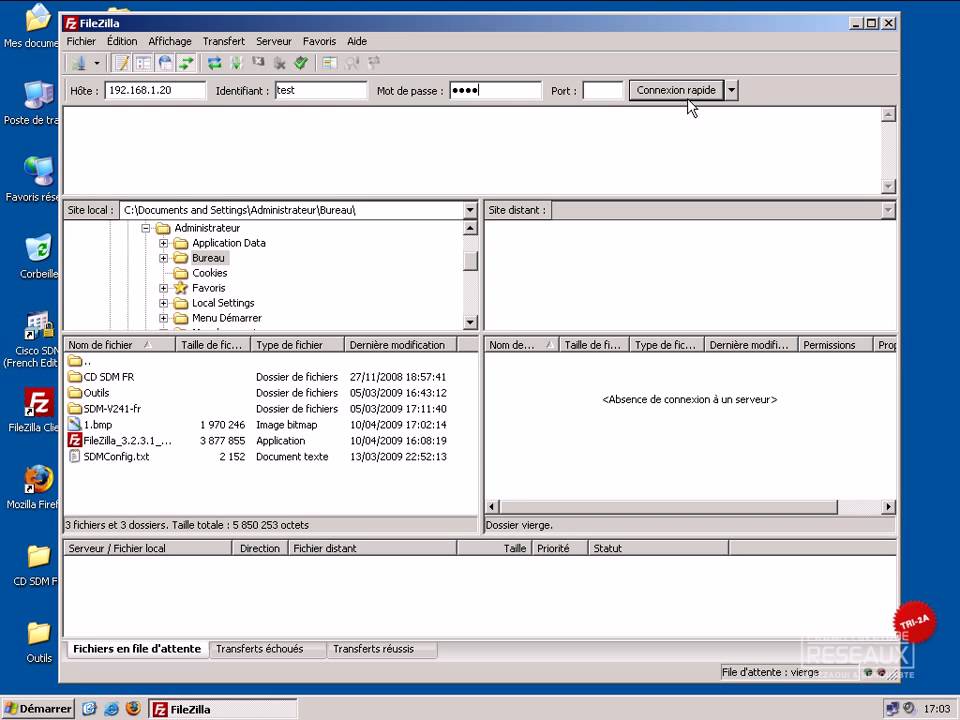The image size is (960, 720).
Task: Toggle directory comparison icon
Action: [352, 62]
